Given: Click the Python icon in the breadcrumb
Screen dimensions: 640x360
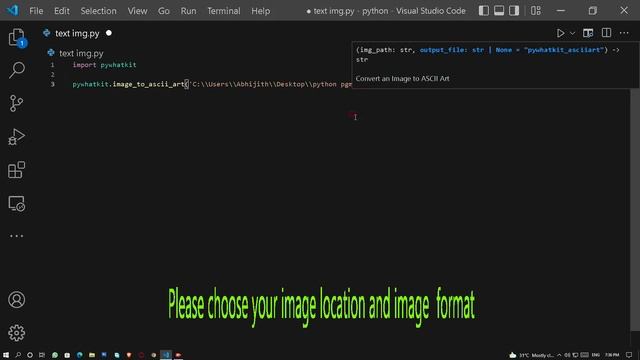Looking at the screenshot, I should point(51,53).
